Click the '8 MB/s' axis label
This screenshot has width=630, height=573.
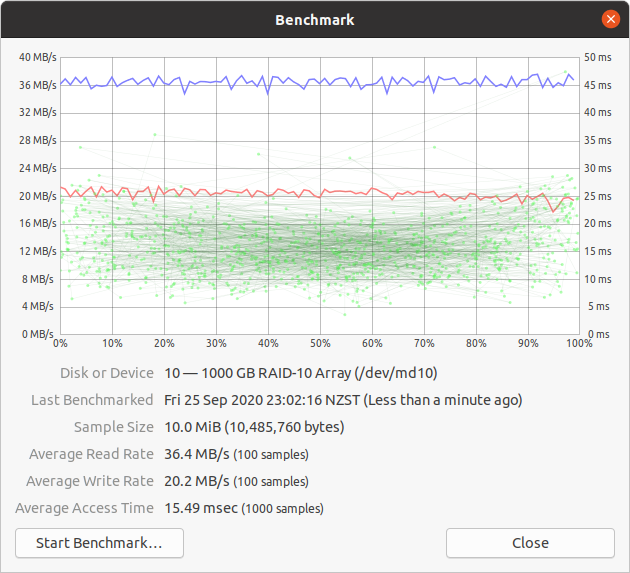click(x=38, y=279)
